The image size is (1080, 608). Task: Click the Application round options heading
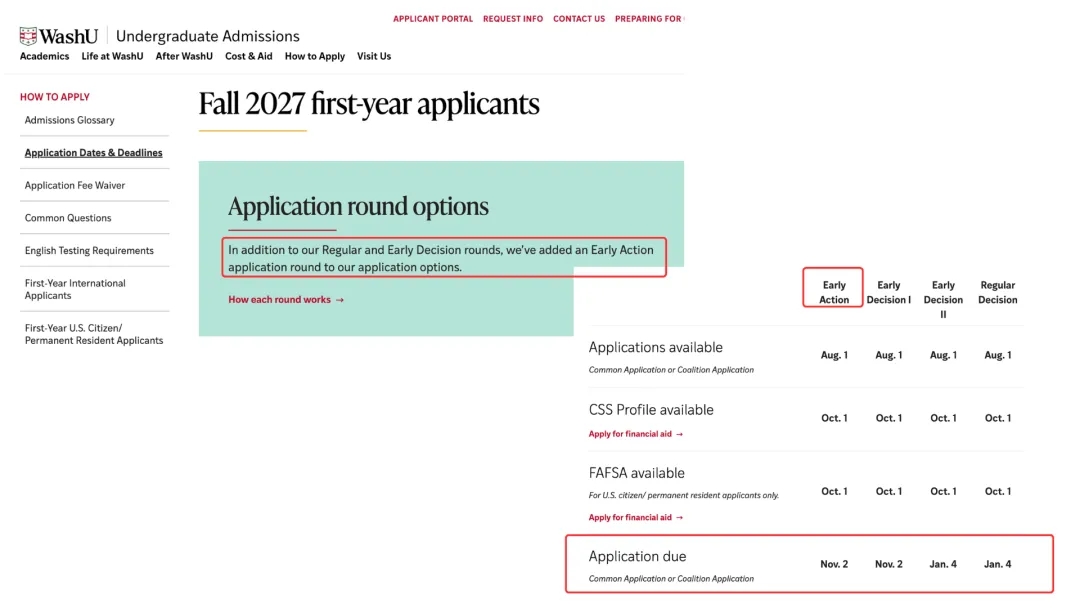[x=358, y=207]
